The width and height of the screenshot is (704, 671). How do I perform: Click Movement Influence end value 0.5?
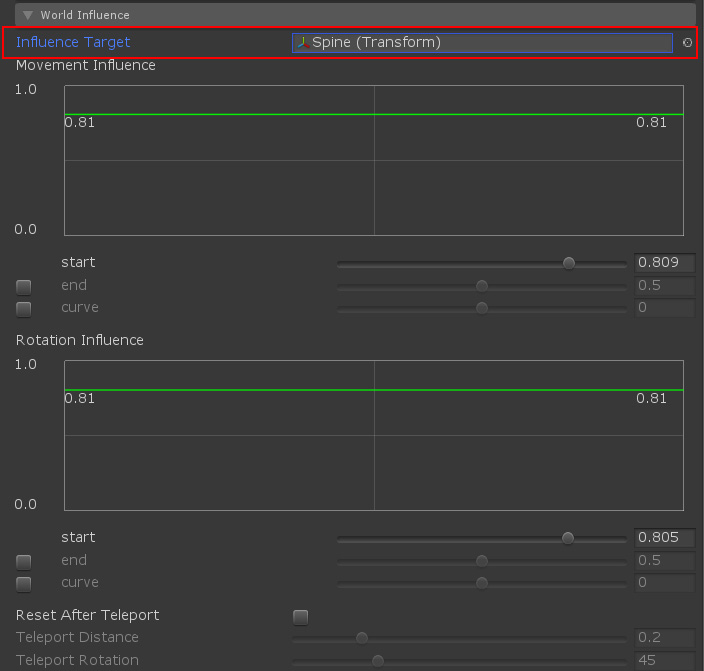(x=664, y=285)
